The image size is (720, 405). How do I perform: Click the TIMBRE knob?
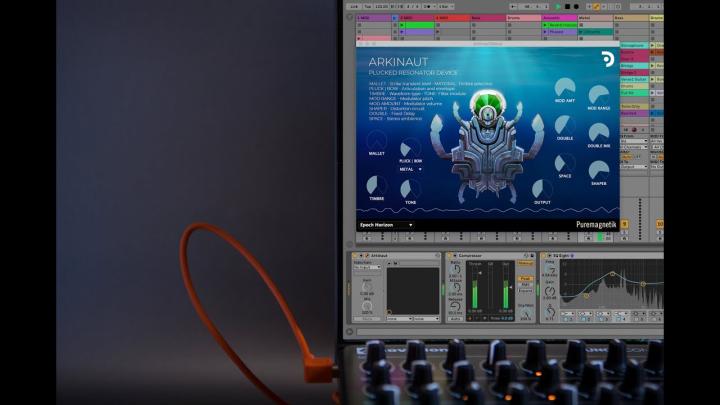(x=377, y=186)
